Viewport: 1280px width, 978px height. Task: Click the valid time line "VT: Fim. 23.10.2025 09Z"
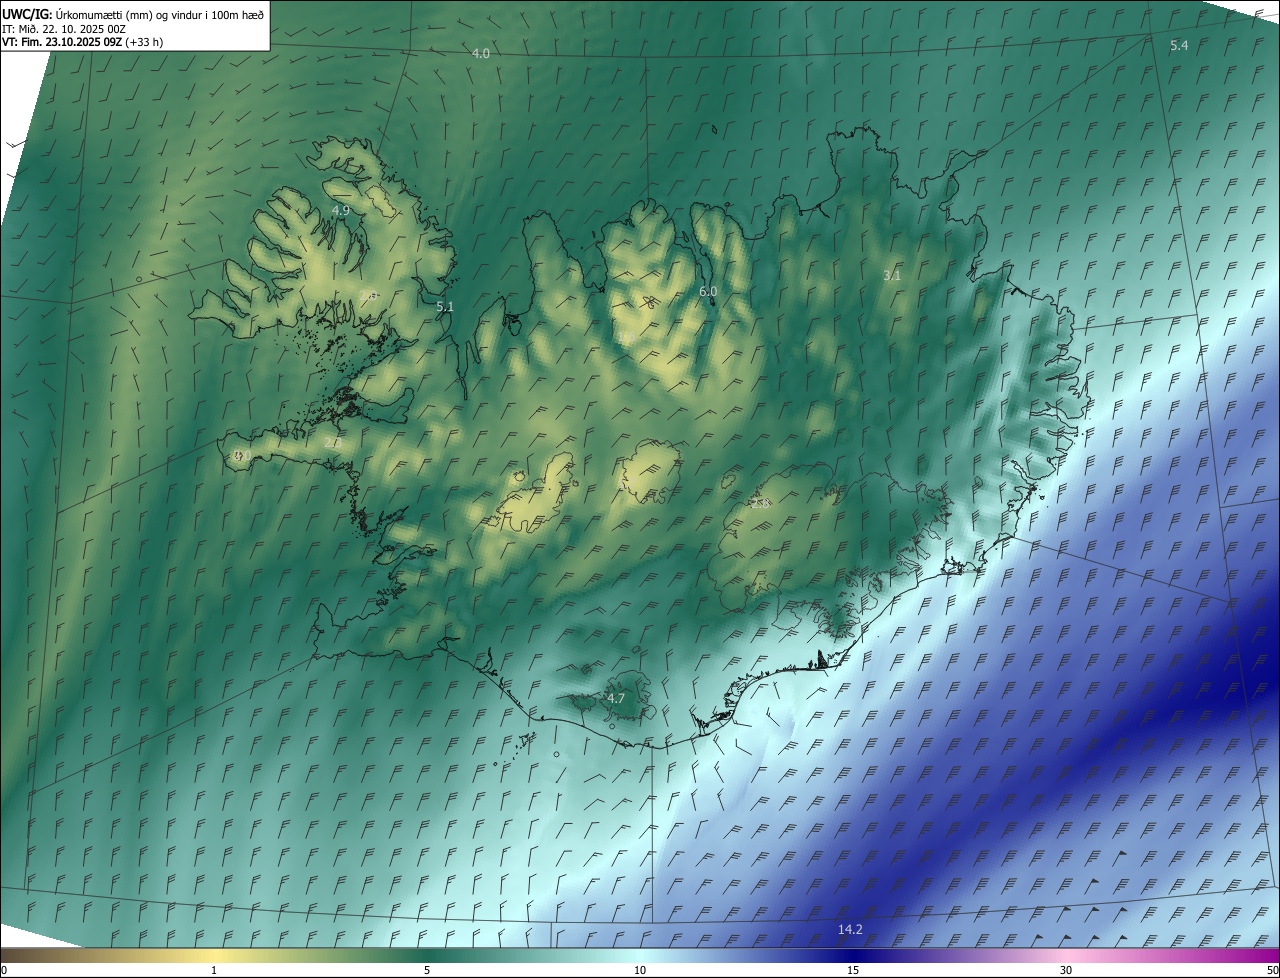(x=60, y=42)
